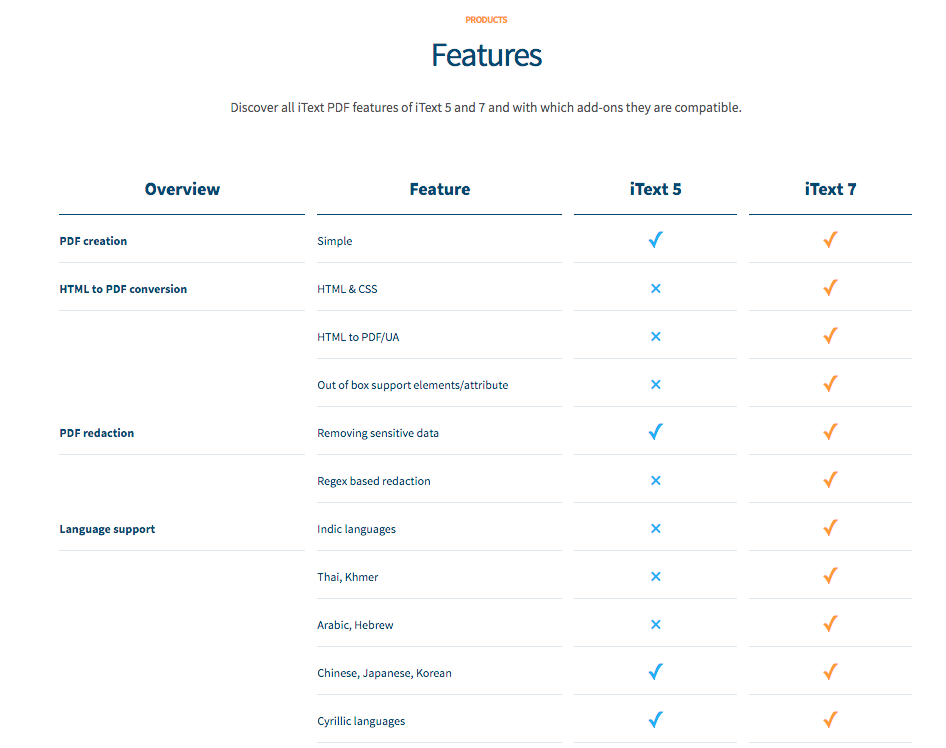Click iText 5 cross for Arabic, Hebrew
This screenshot has width=946, height=748.
pos(656,624)
